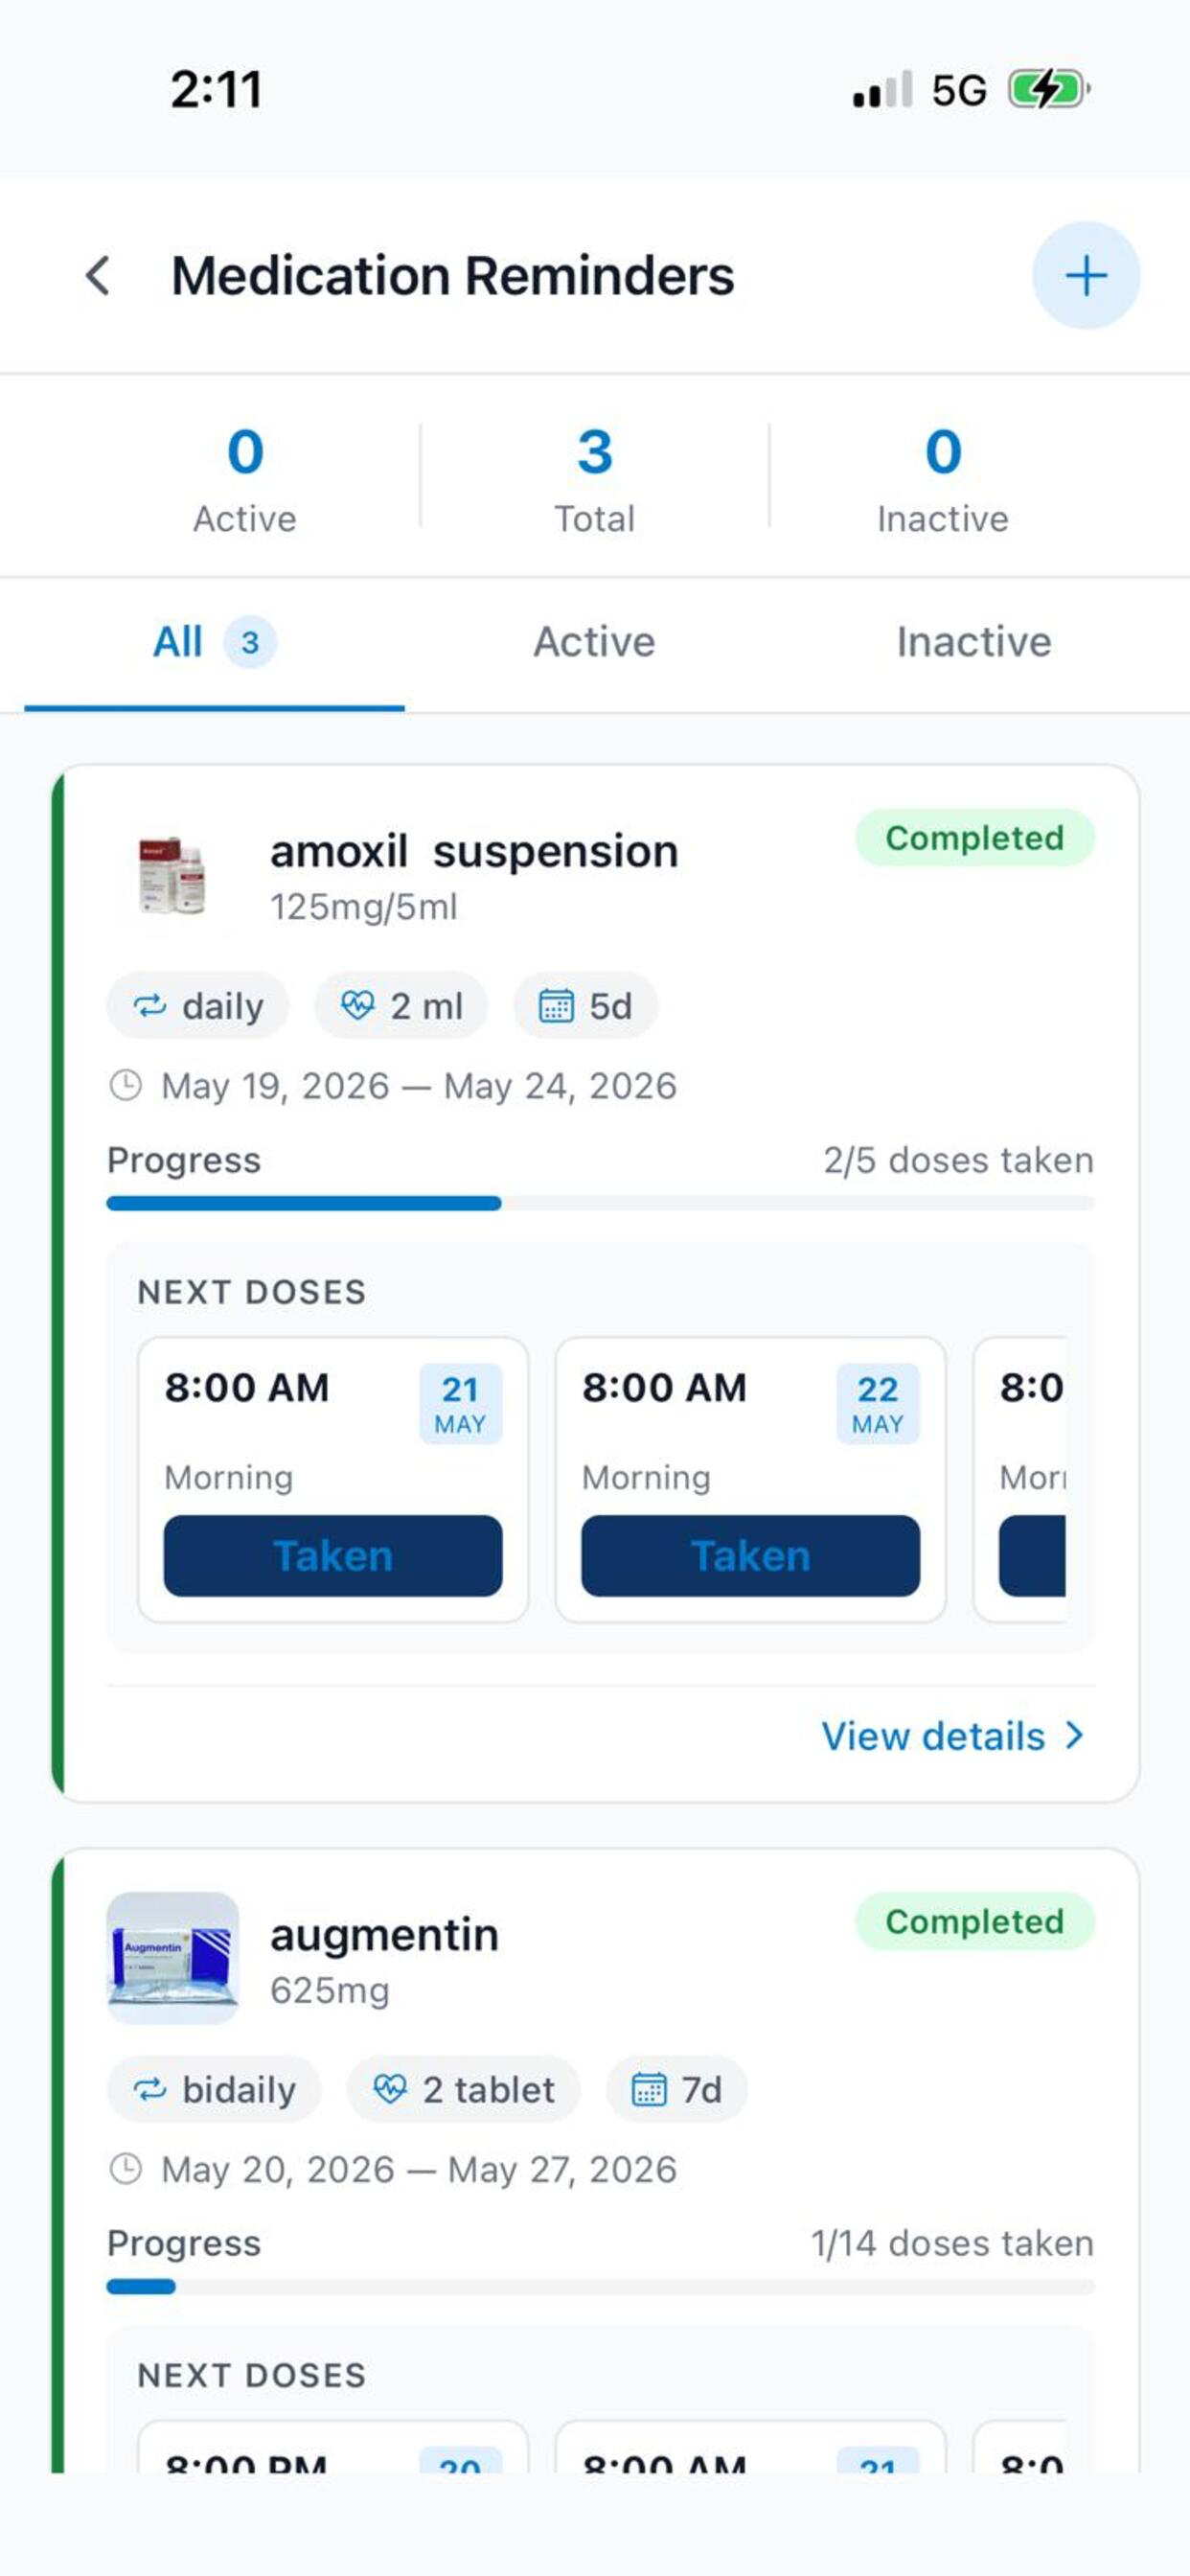Click the View details chevron arrow
The image size is (1190, 2576).
pos(1074,1735)
